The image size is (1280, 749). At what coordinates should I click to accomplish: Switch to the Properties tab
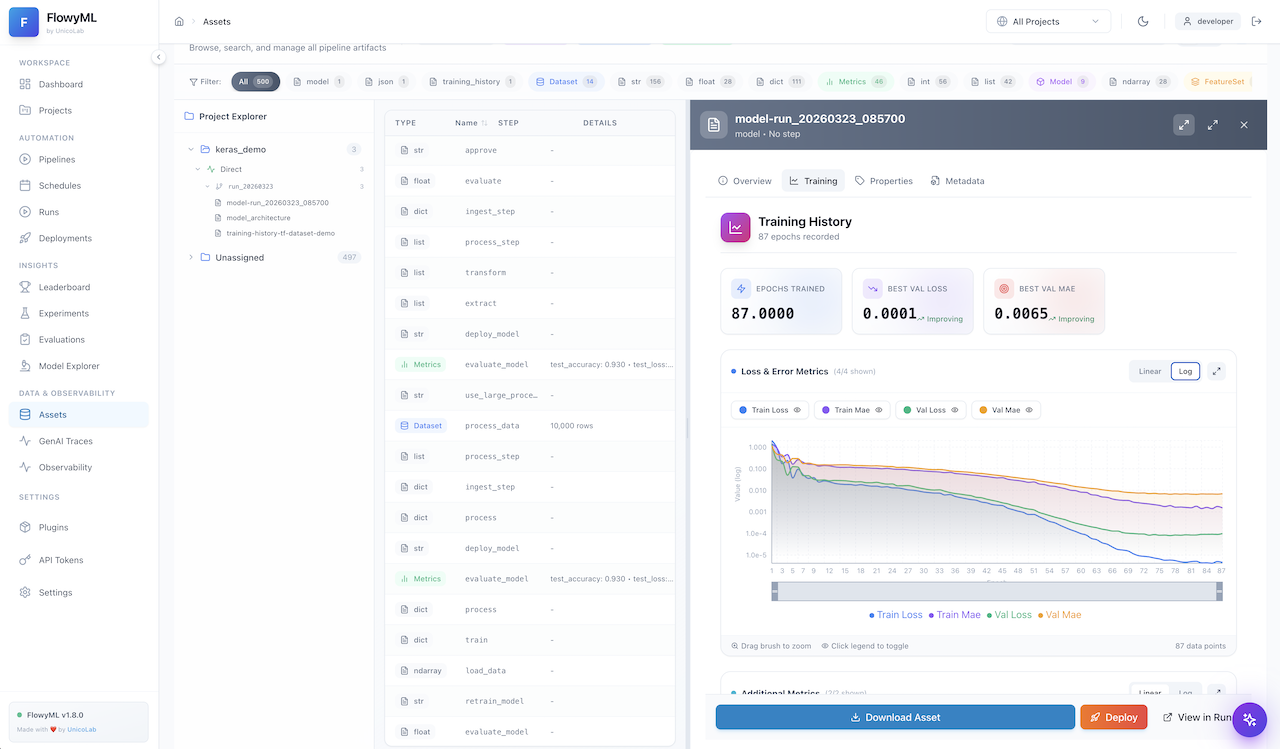pyautogui.click(x=883, y=181)
